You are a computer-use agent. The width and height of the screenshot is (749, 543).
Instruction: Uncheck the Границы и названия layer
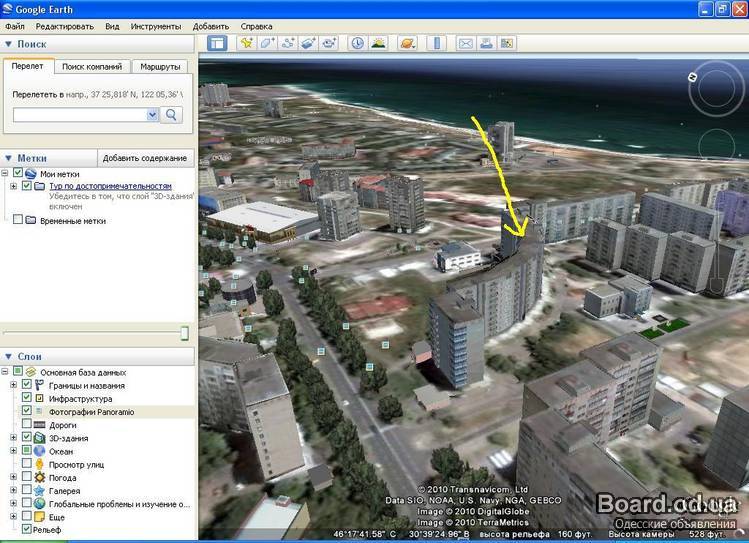click(27, 384)
